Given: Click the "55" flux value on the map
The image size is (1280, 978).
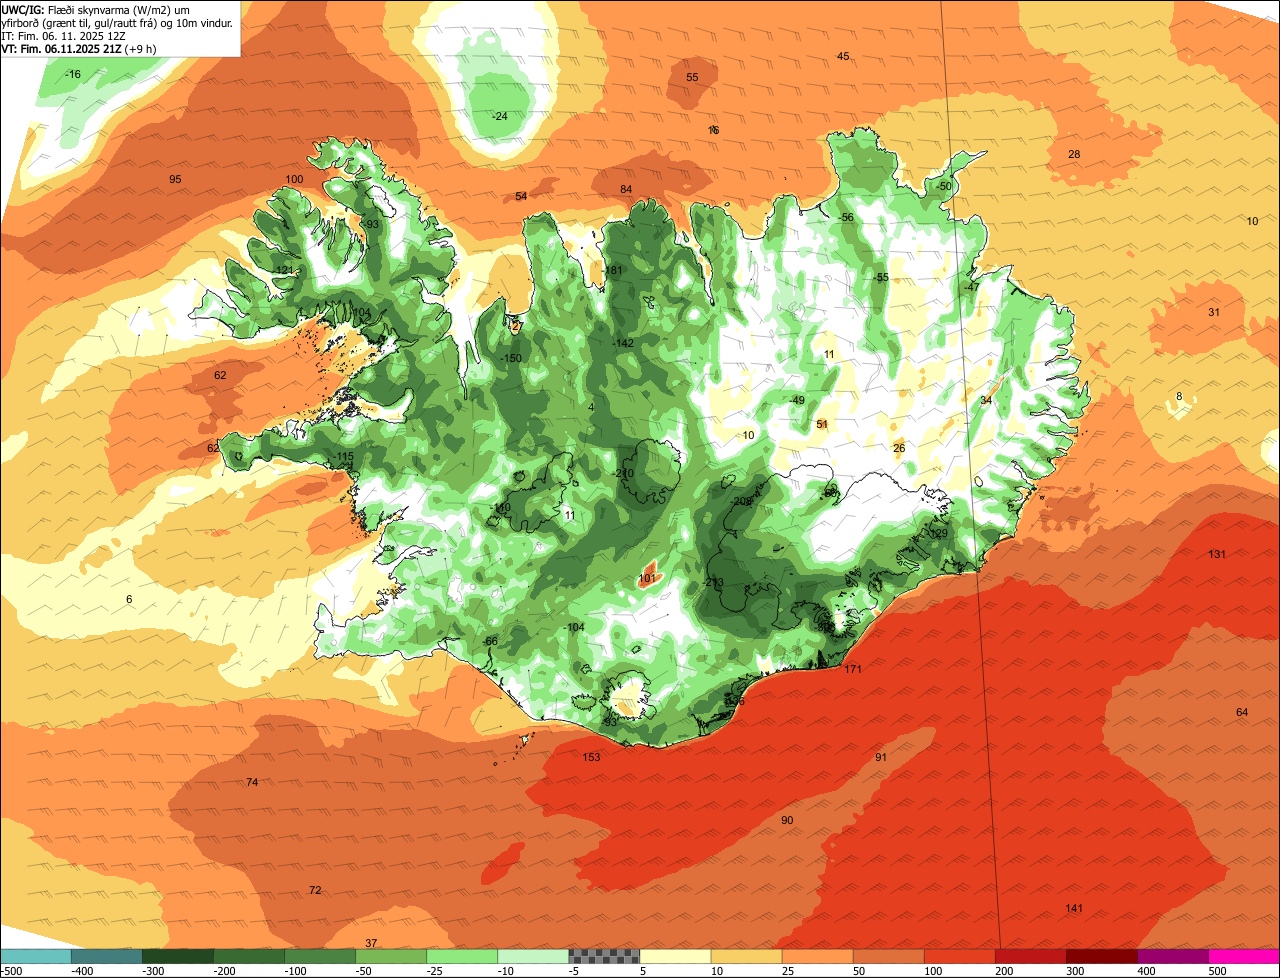Looking at the screenshot, I should tap(692, 77).
